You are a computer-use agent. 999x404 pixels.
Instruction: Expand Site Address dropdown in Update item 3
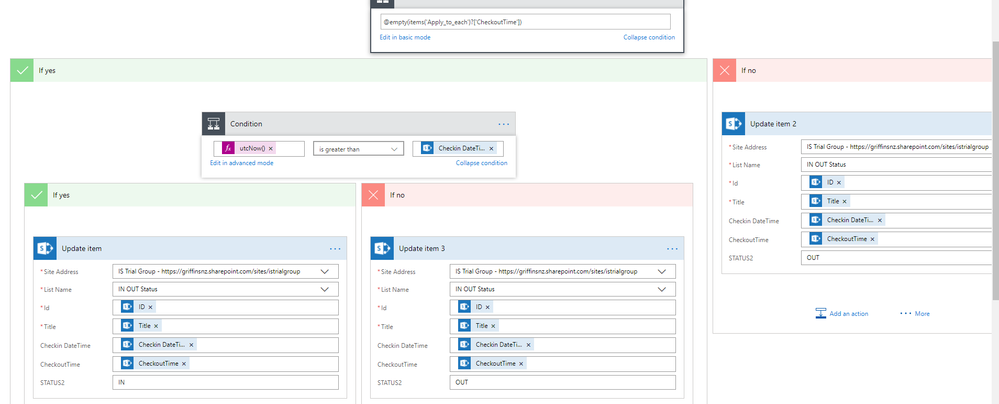(x=662, y=271)
